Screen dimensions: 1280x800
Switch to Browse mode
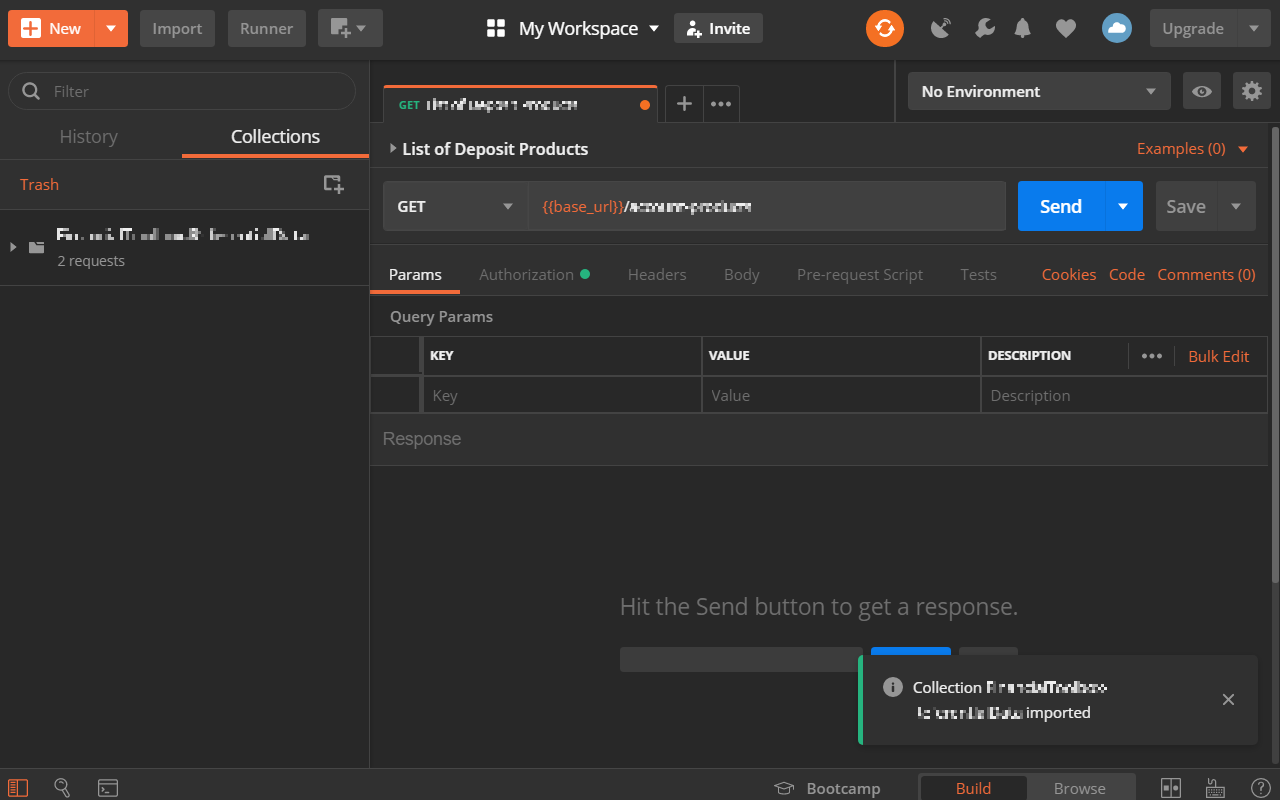(1080, 788)
